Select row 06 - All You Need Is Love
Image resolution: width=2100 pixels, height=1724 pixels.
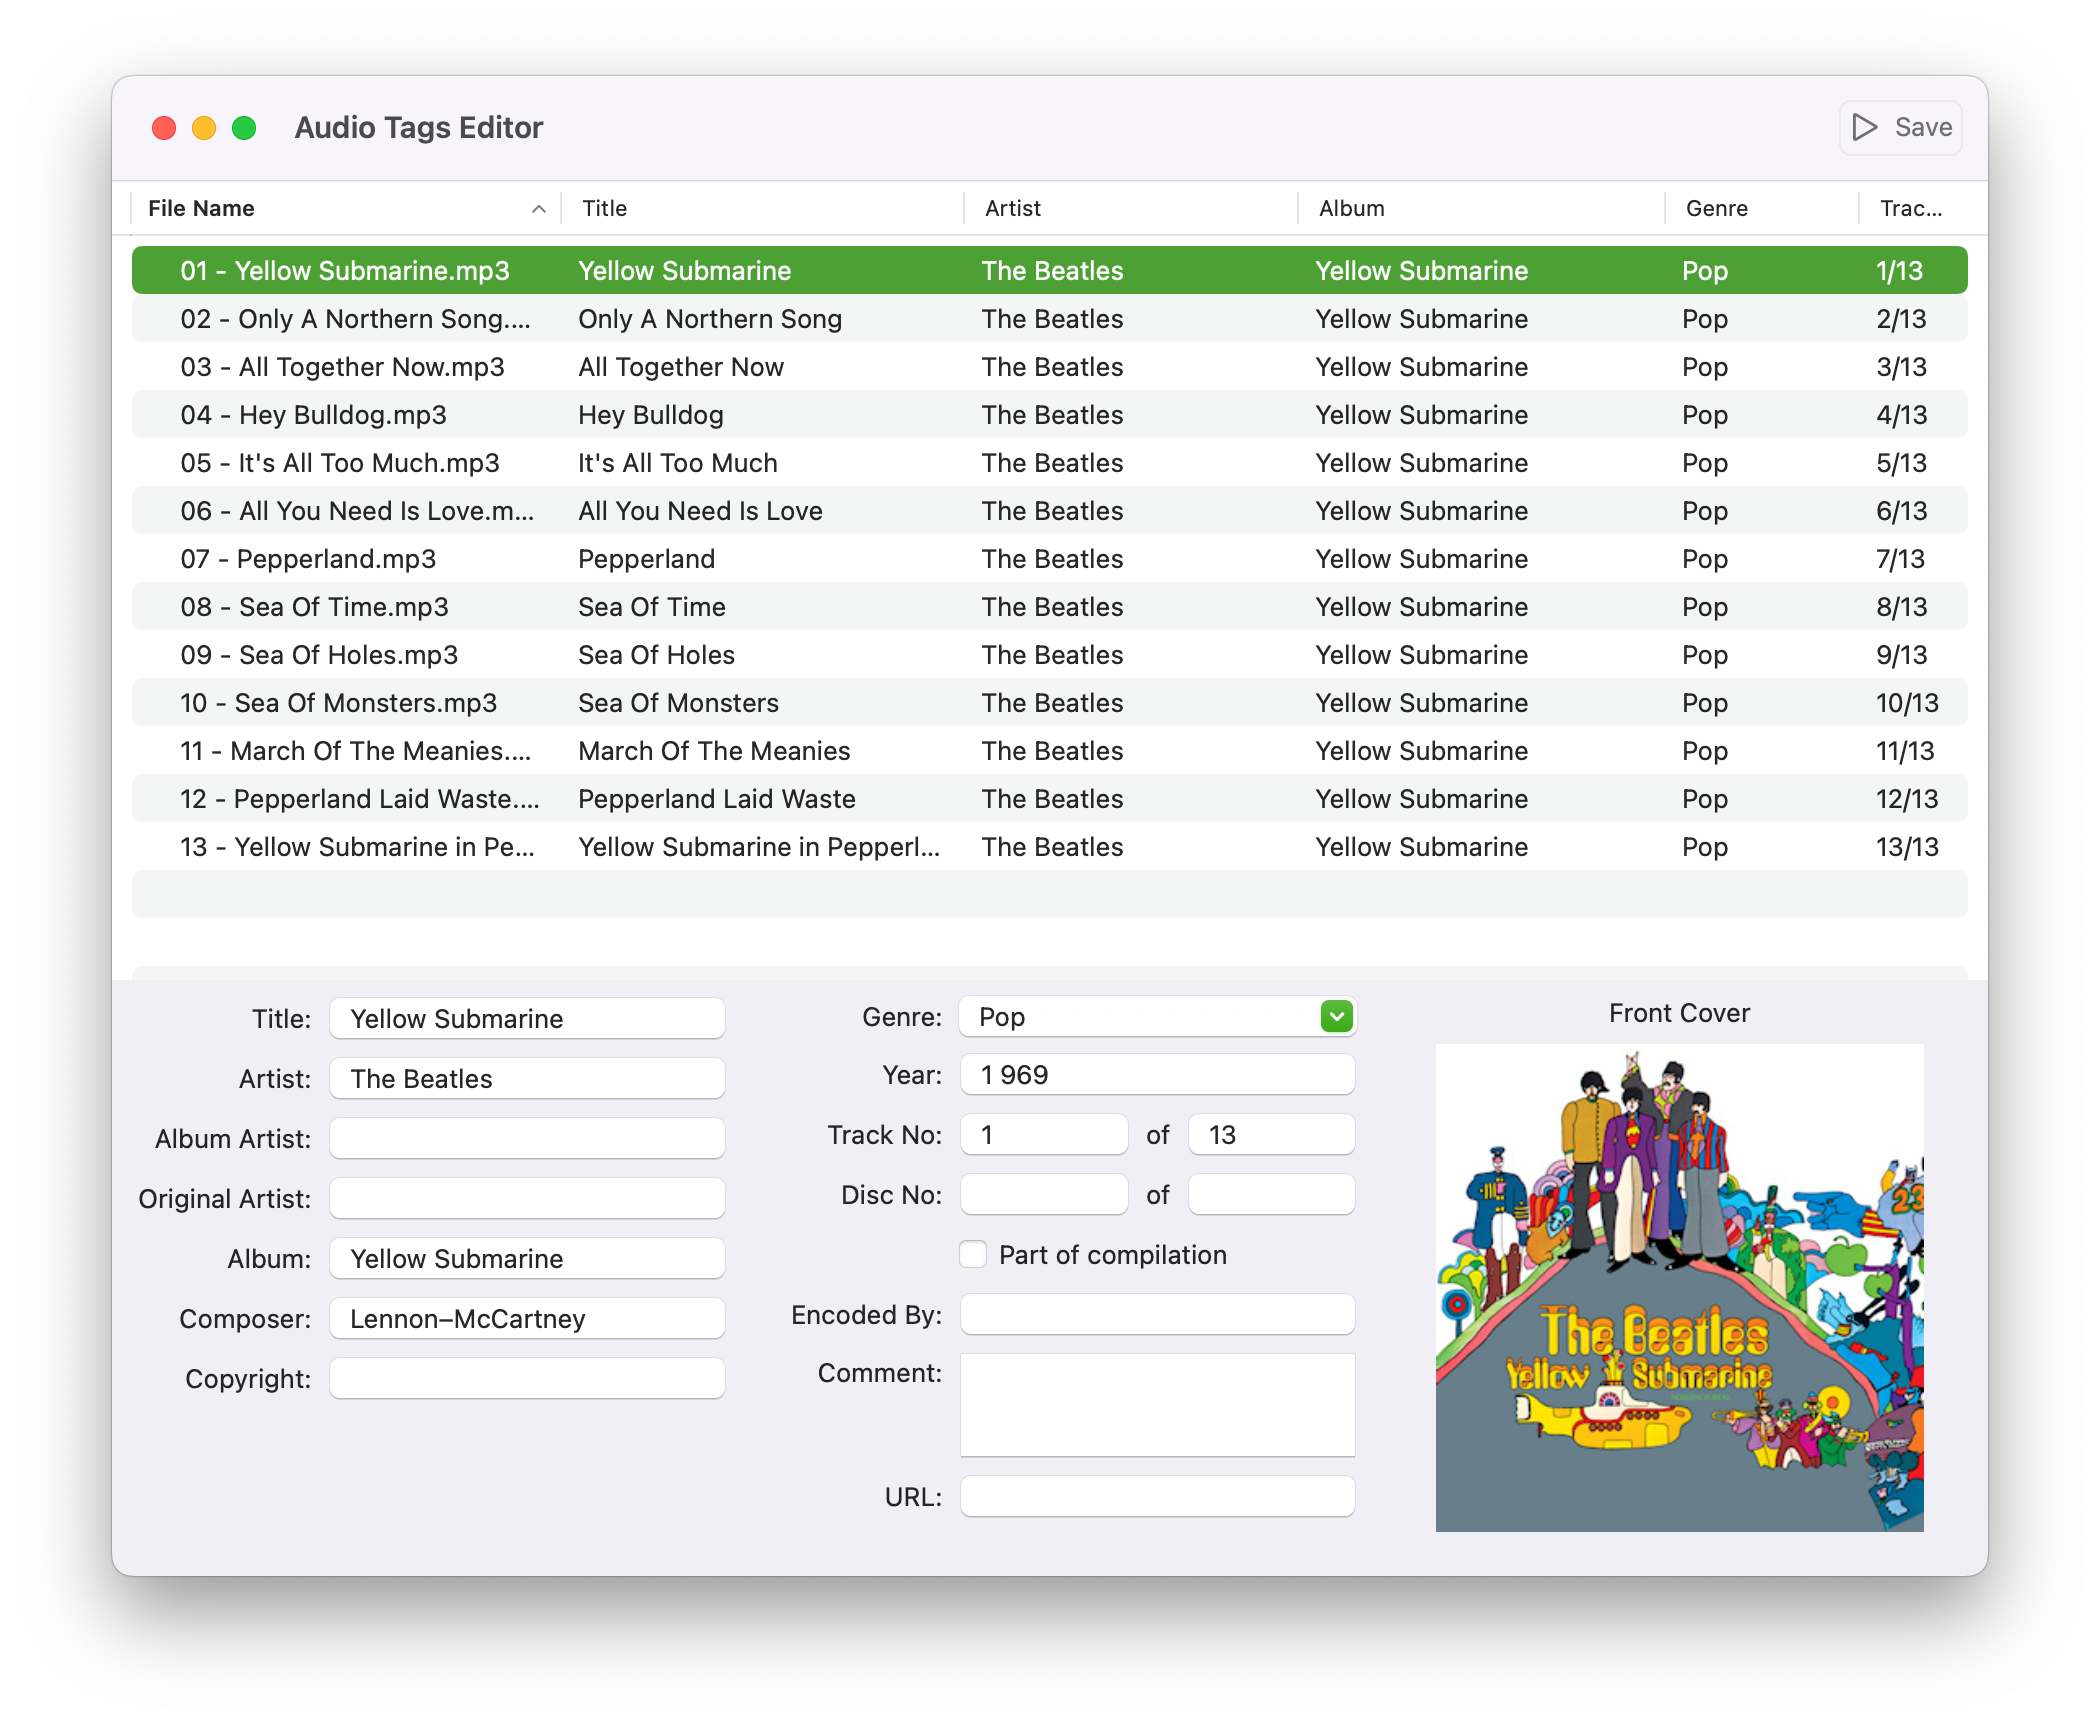click(x=1049, y=510)
